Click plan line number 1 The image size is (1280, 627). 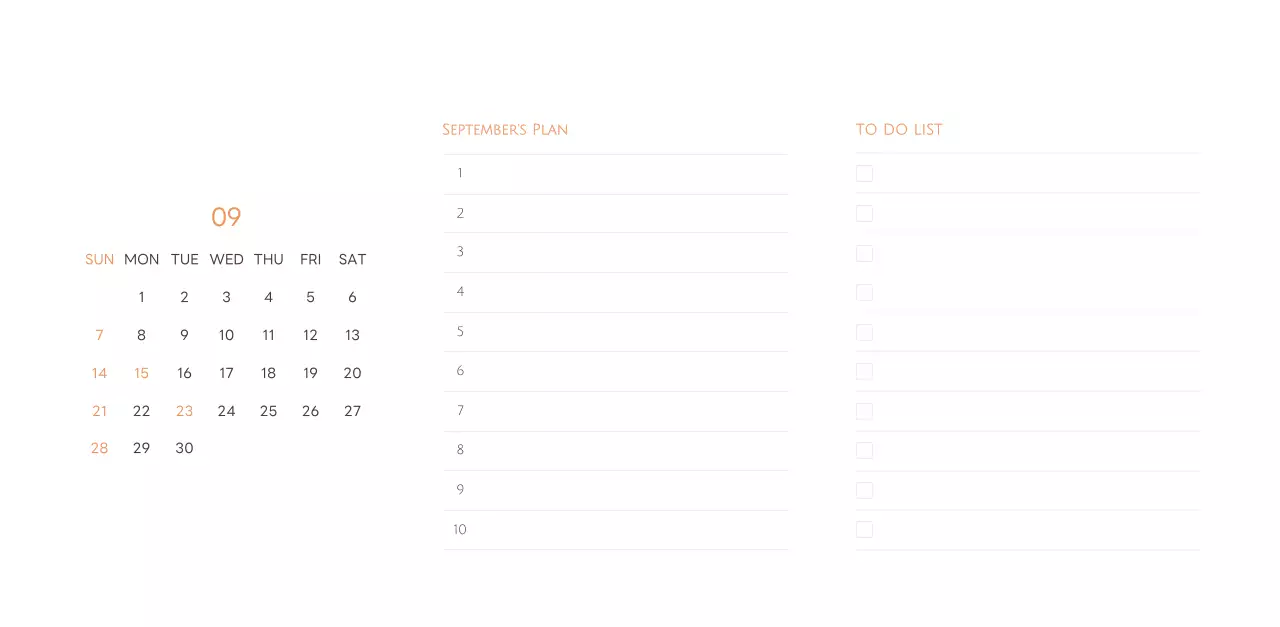pos(460,173)
